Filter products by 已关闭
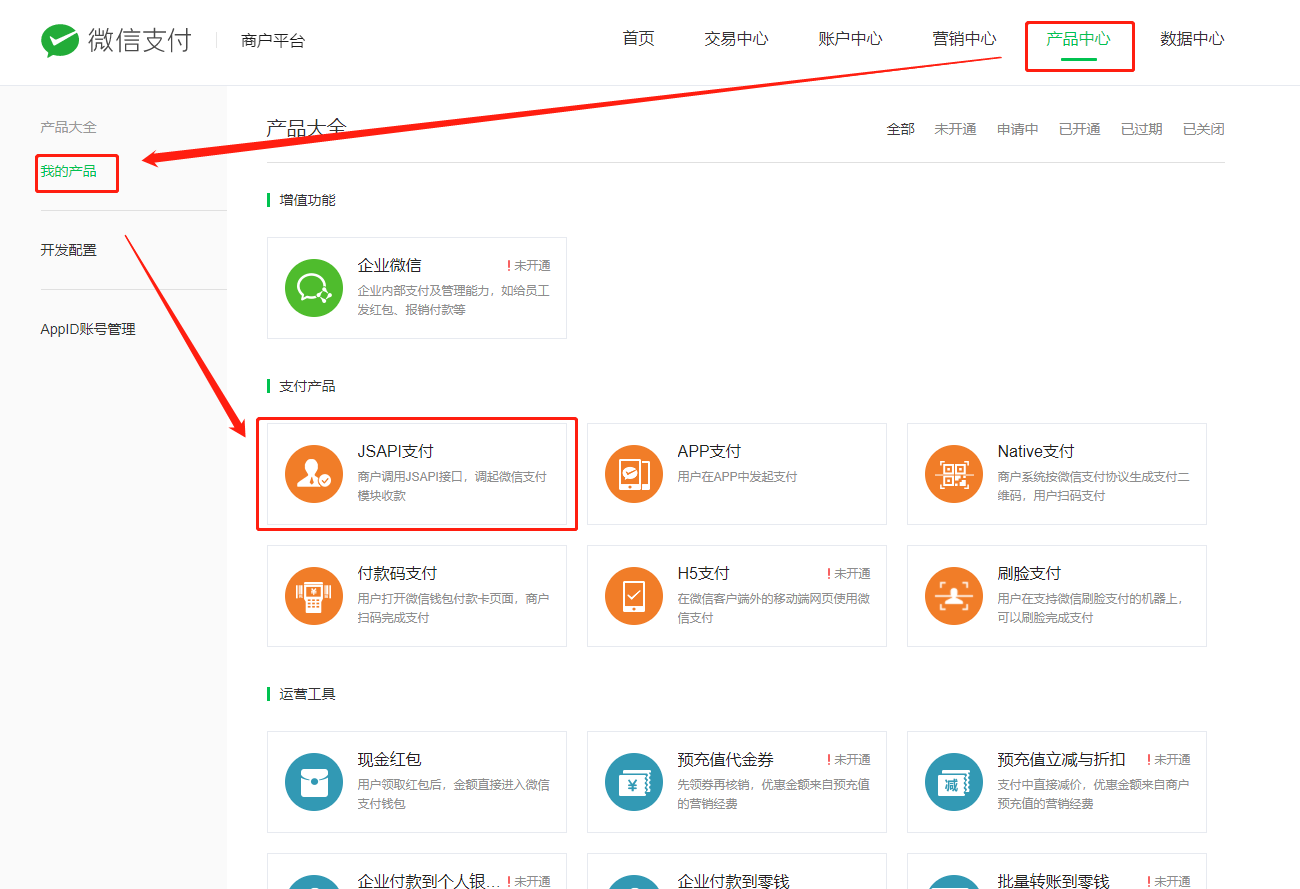 (1203, 129)
